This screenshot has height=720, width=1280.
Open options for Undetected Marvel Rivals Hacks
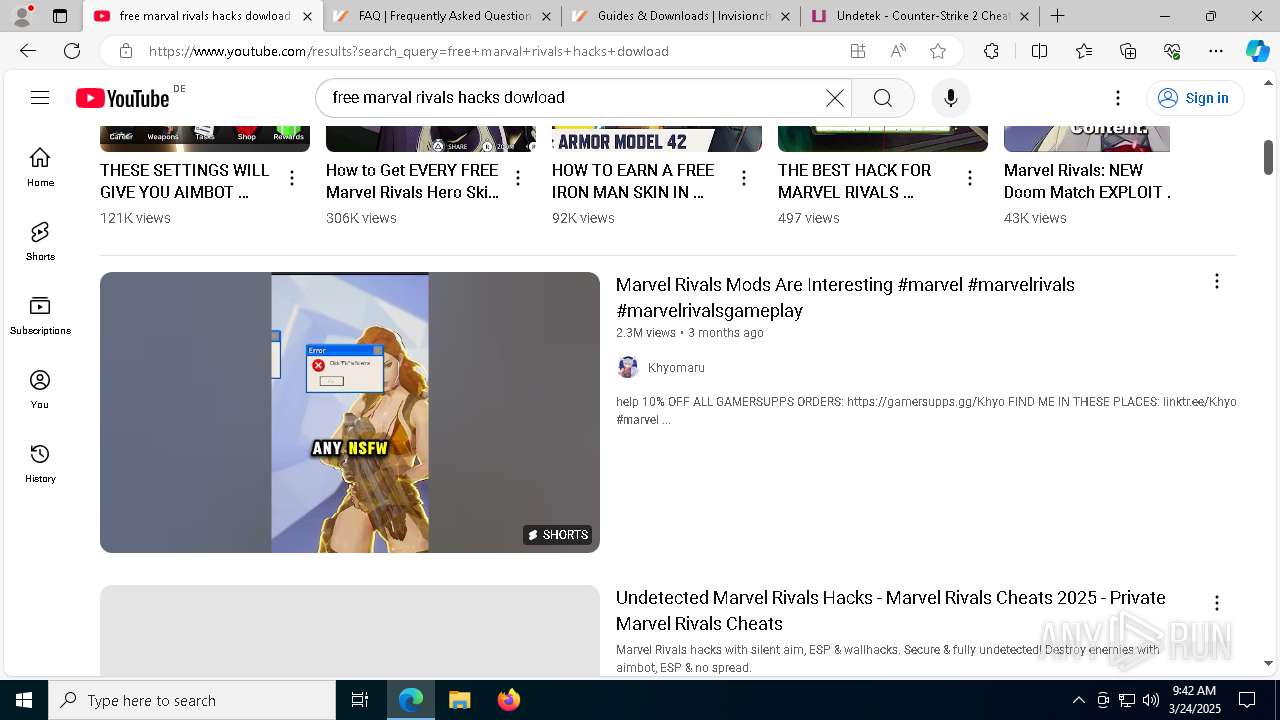click(1217, 603)
